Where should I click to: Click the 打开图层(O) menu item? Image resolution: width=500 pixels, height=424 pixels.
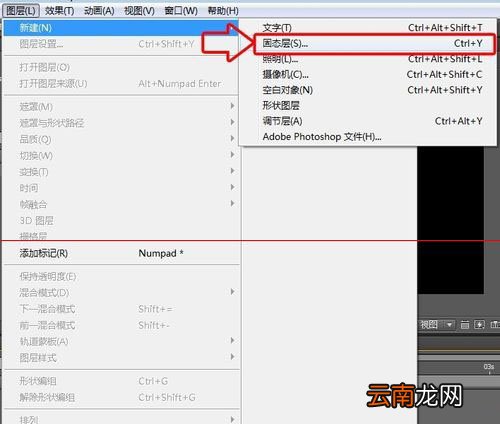122,67
